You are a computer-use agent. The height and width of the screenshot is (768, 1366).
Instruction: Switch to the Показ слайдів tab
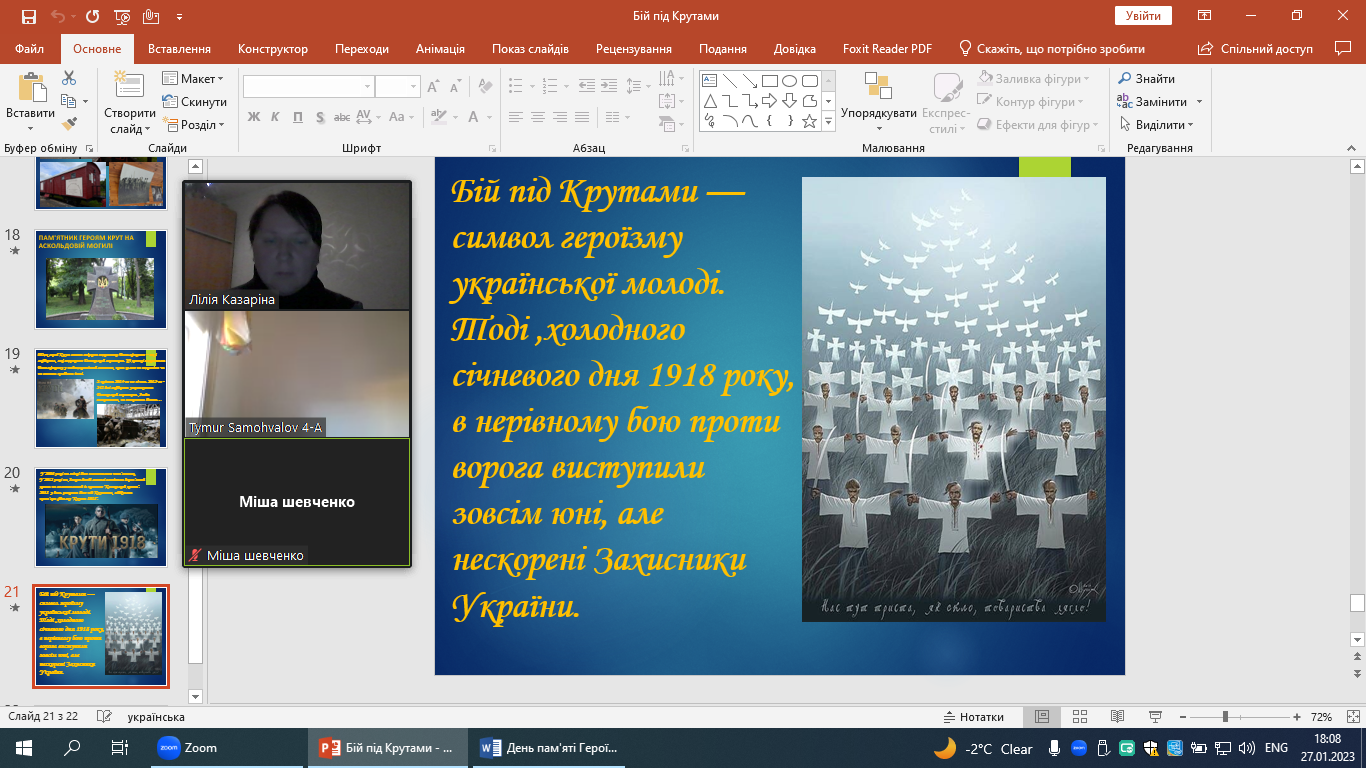(530, 49)
